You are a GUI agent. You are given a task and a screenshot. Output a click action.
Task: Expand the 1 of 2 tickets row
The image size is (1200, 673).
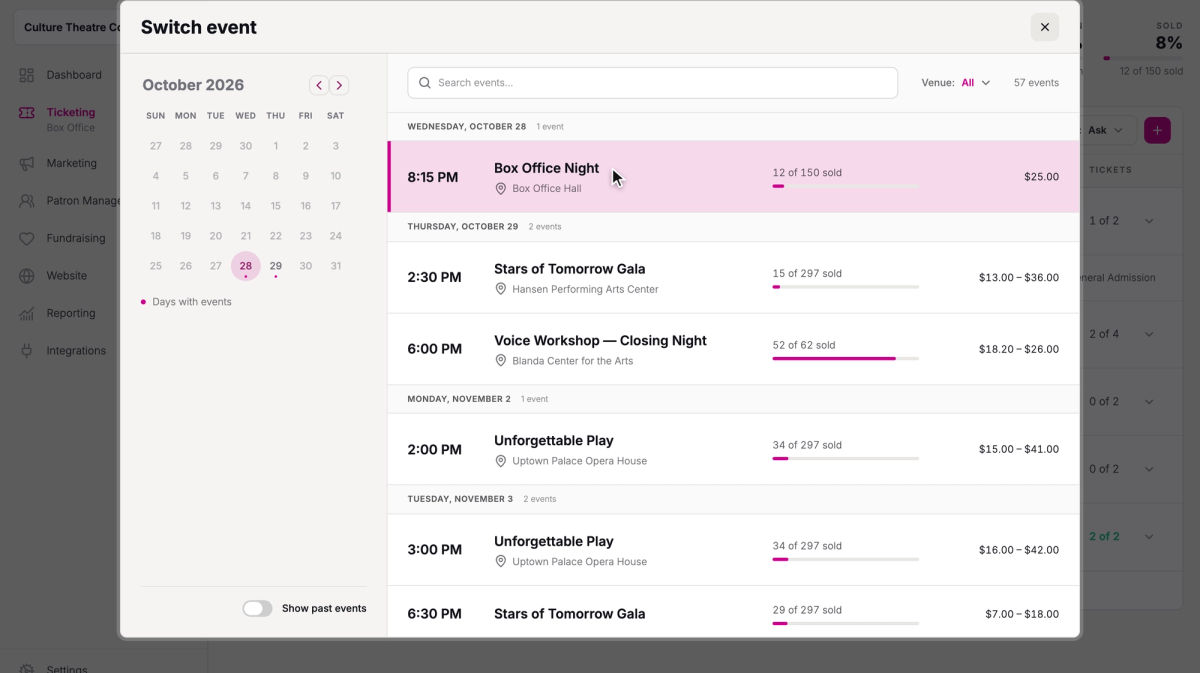(1149, 221)
